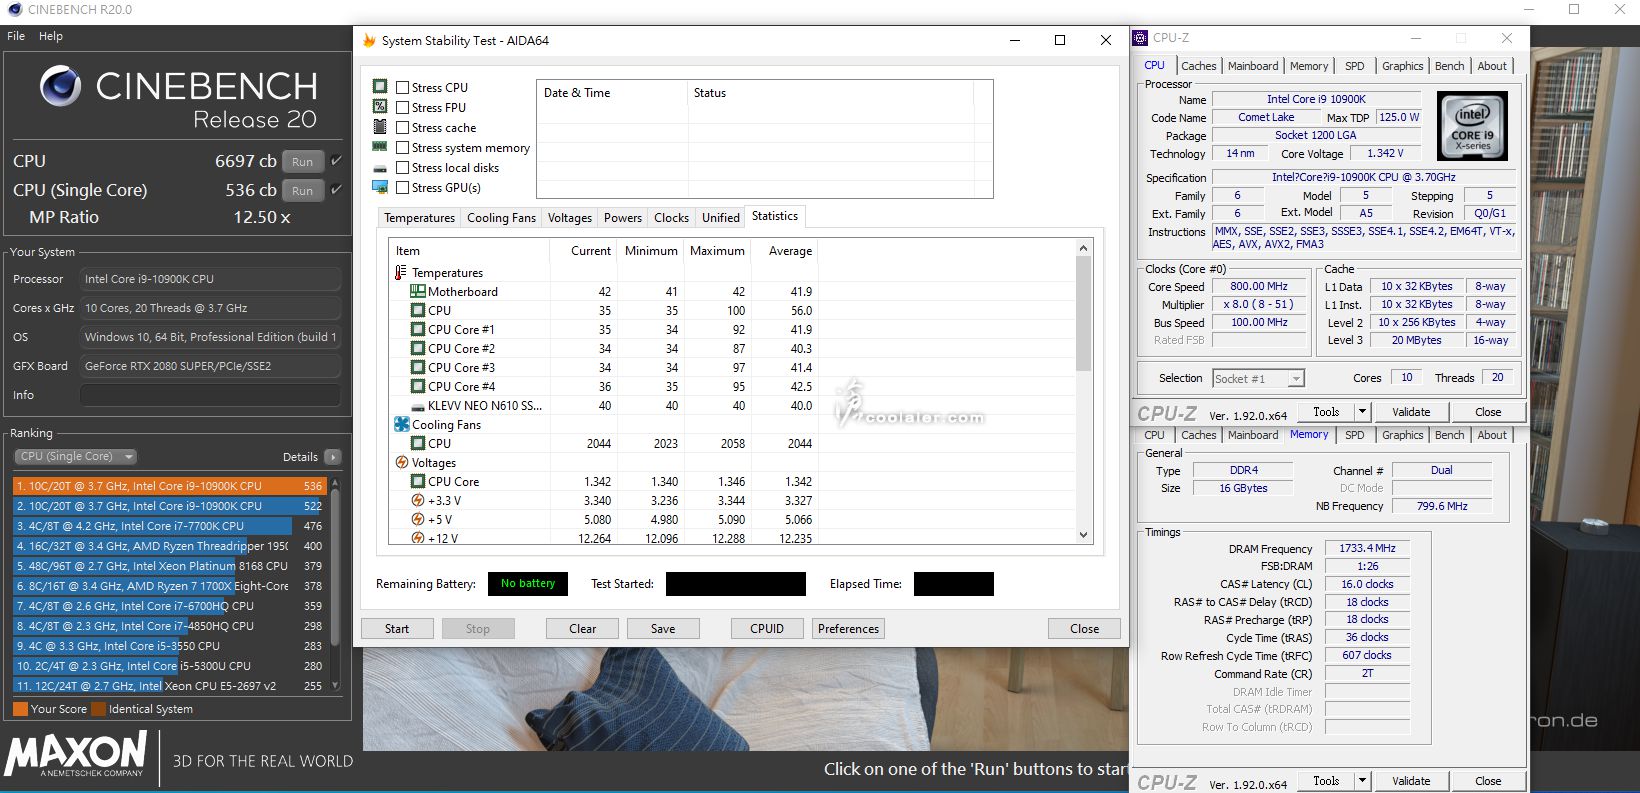The image size is (1640, 793).
Task: Click the Stress GPU(s) monitor icon
Action: (x=380, y=187)
